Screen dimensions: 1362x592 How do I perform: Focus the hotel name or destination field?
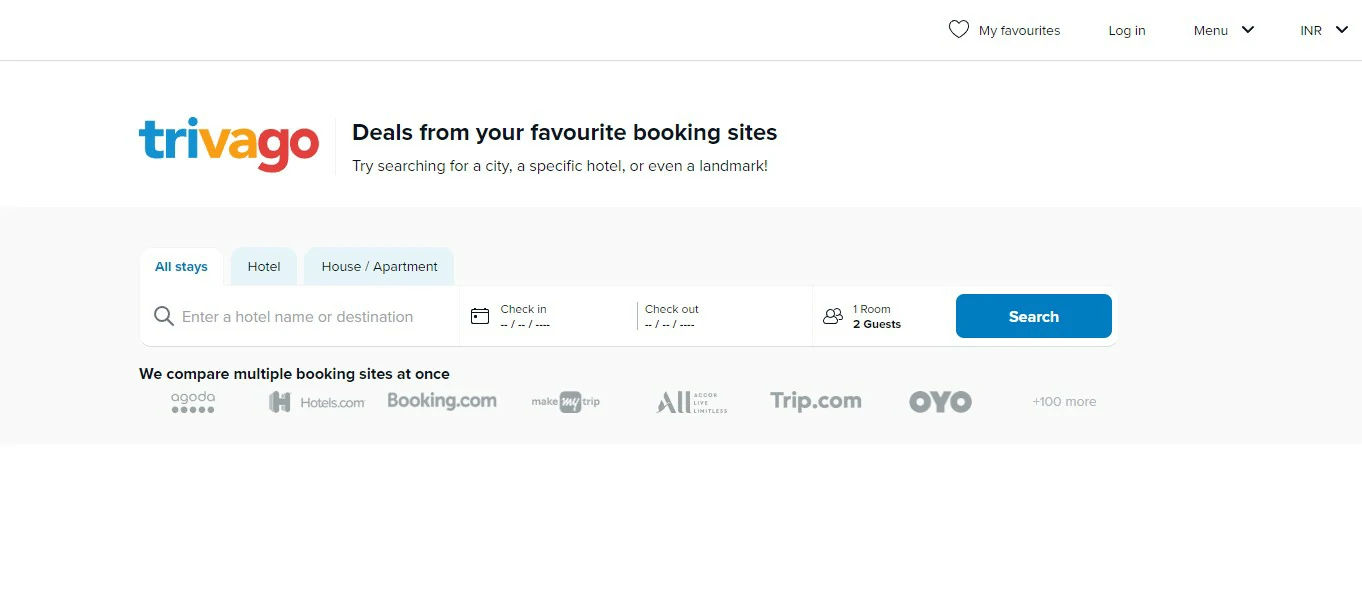click(300, 317)
